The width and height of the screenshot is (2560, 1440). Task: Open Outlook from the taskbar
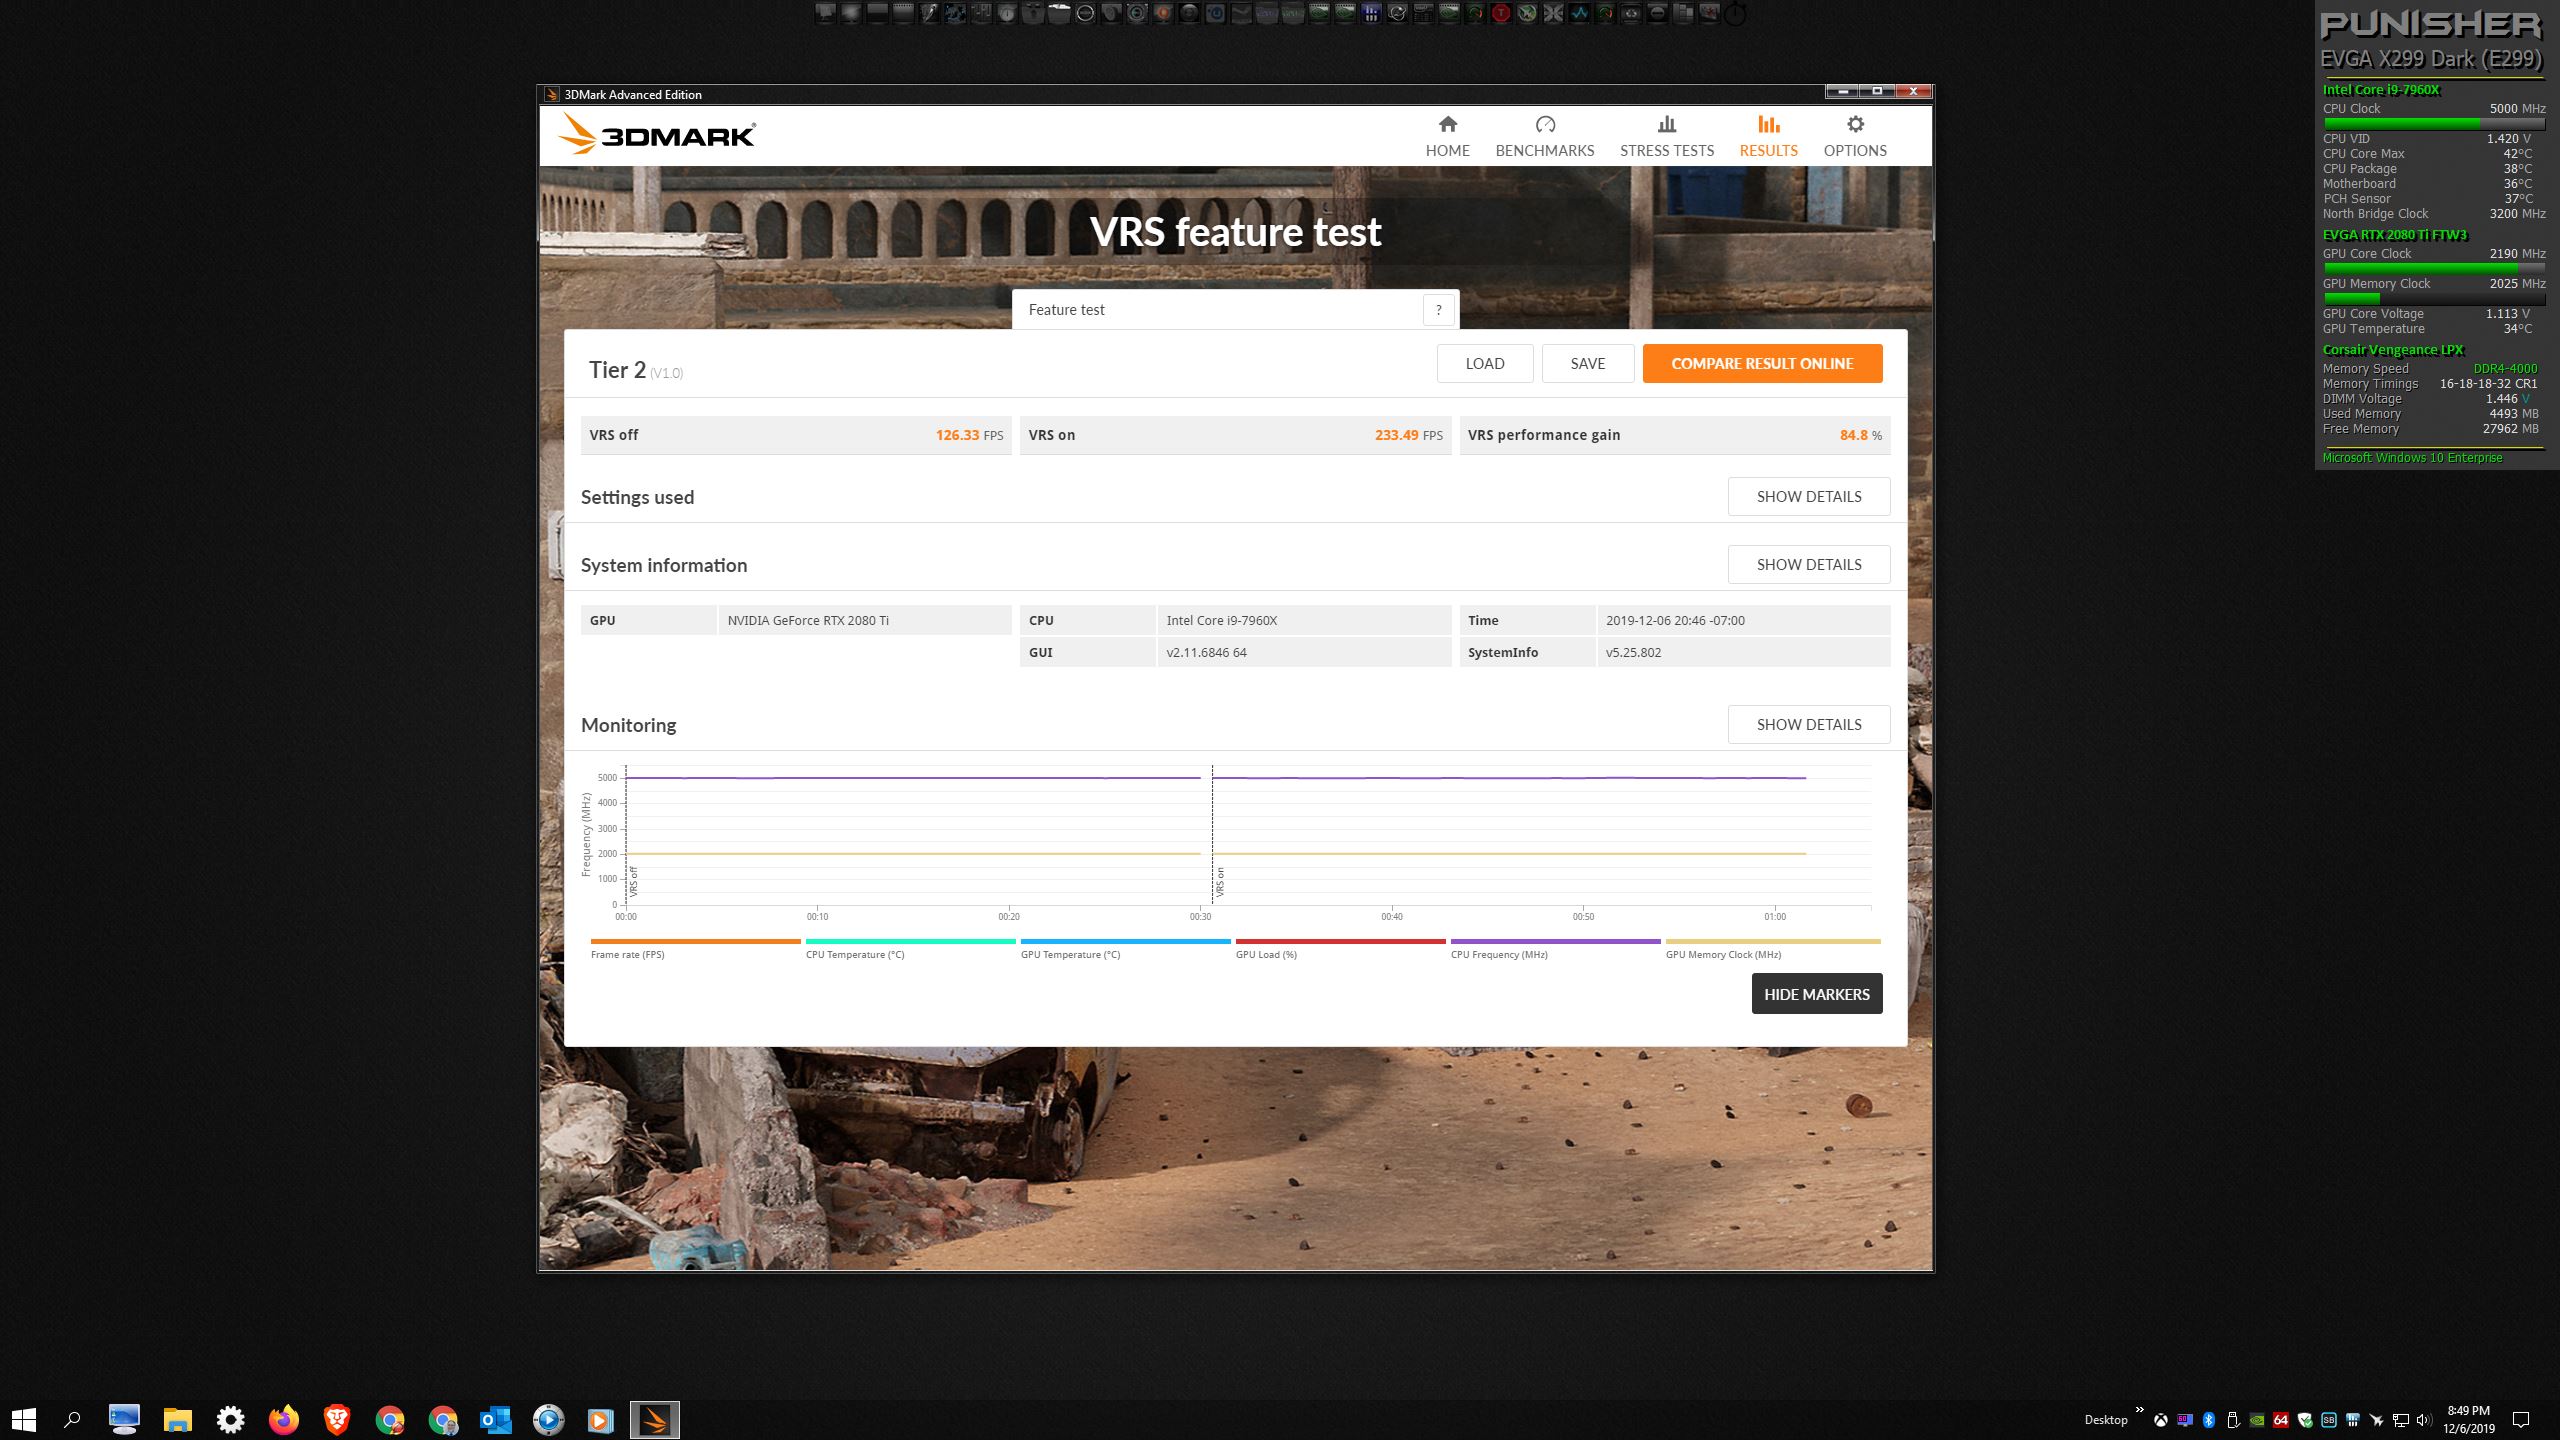(495, 1419)
